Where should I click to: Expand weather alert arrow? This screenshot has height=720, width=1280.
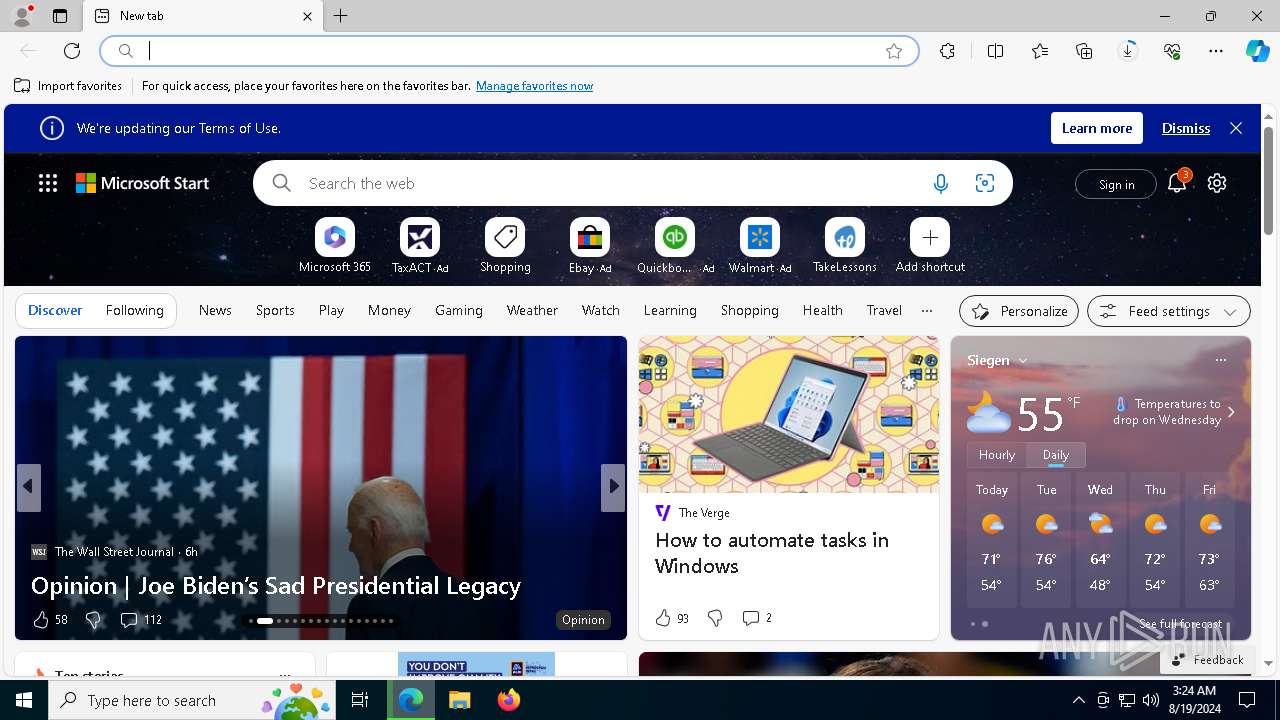click(1231, 412)
